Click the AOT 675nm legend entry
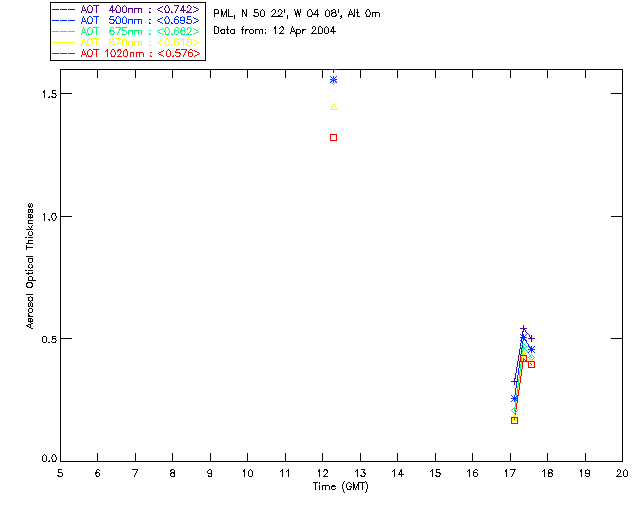The height and width of the screenshot is (512, 640). pyautogui.click(x=126, y=31)
